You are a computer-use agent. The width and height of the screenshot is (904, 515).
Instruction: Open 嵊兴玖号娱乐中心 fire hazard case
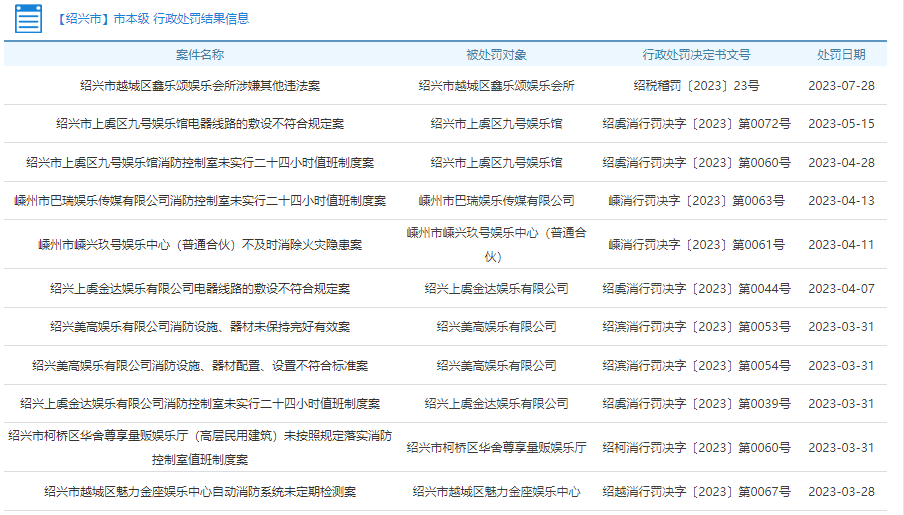(200, 245)
